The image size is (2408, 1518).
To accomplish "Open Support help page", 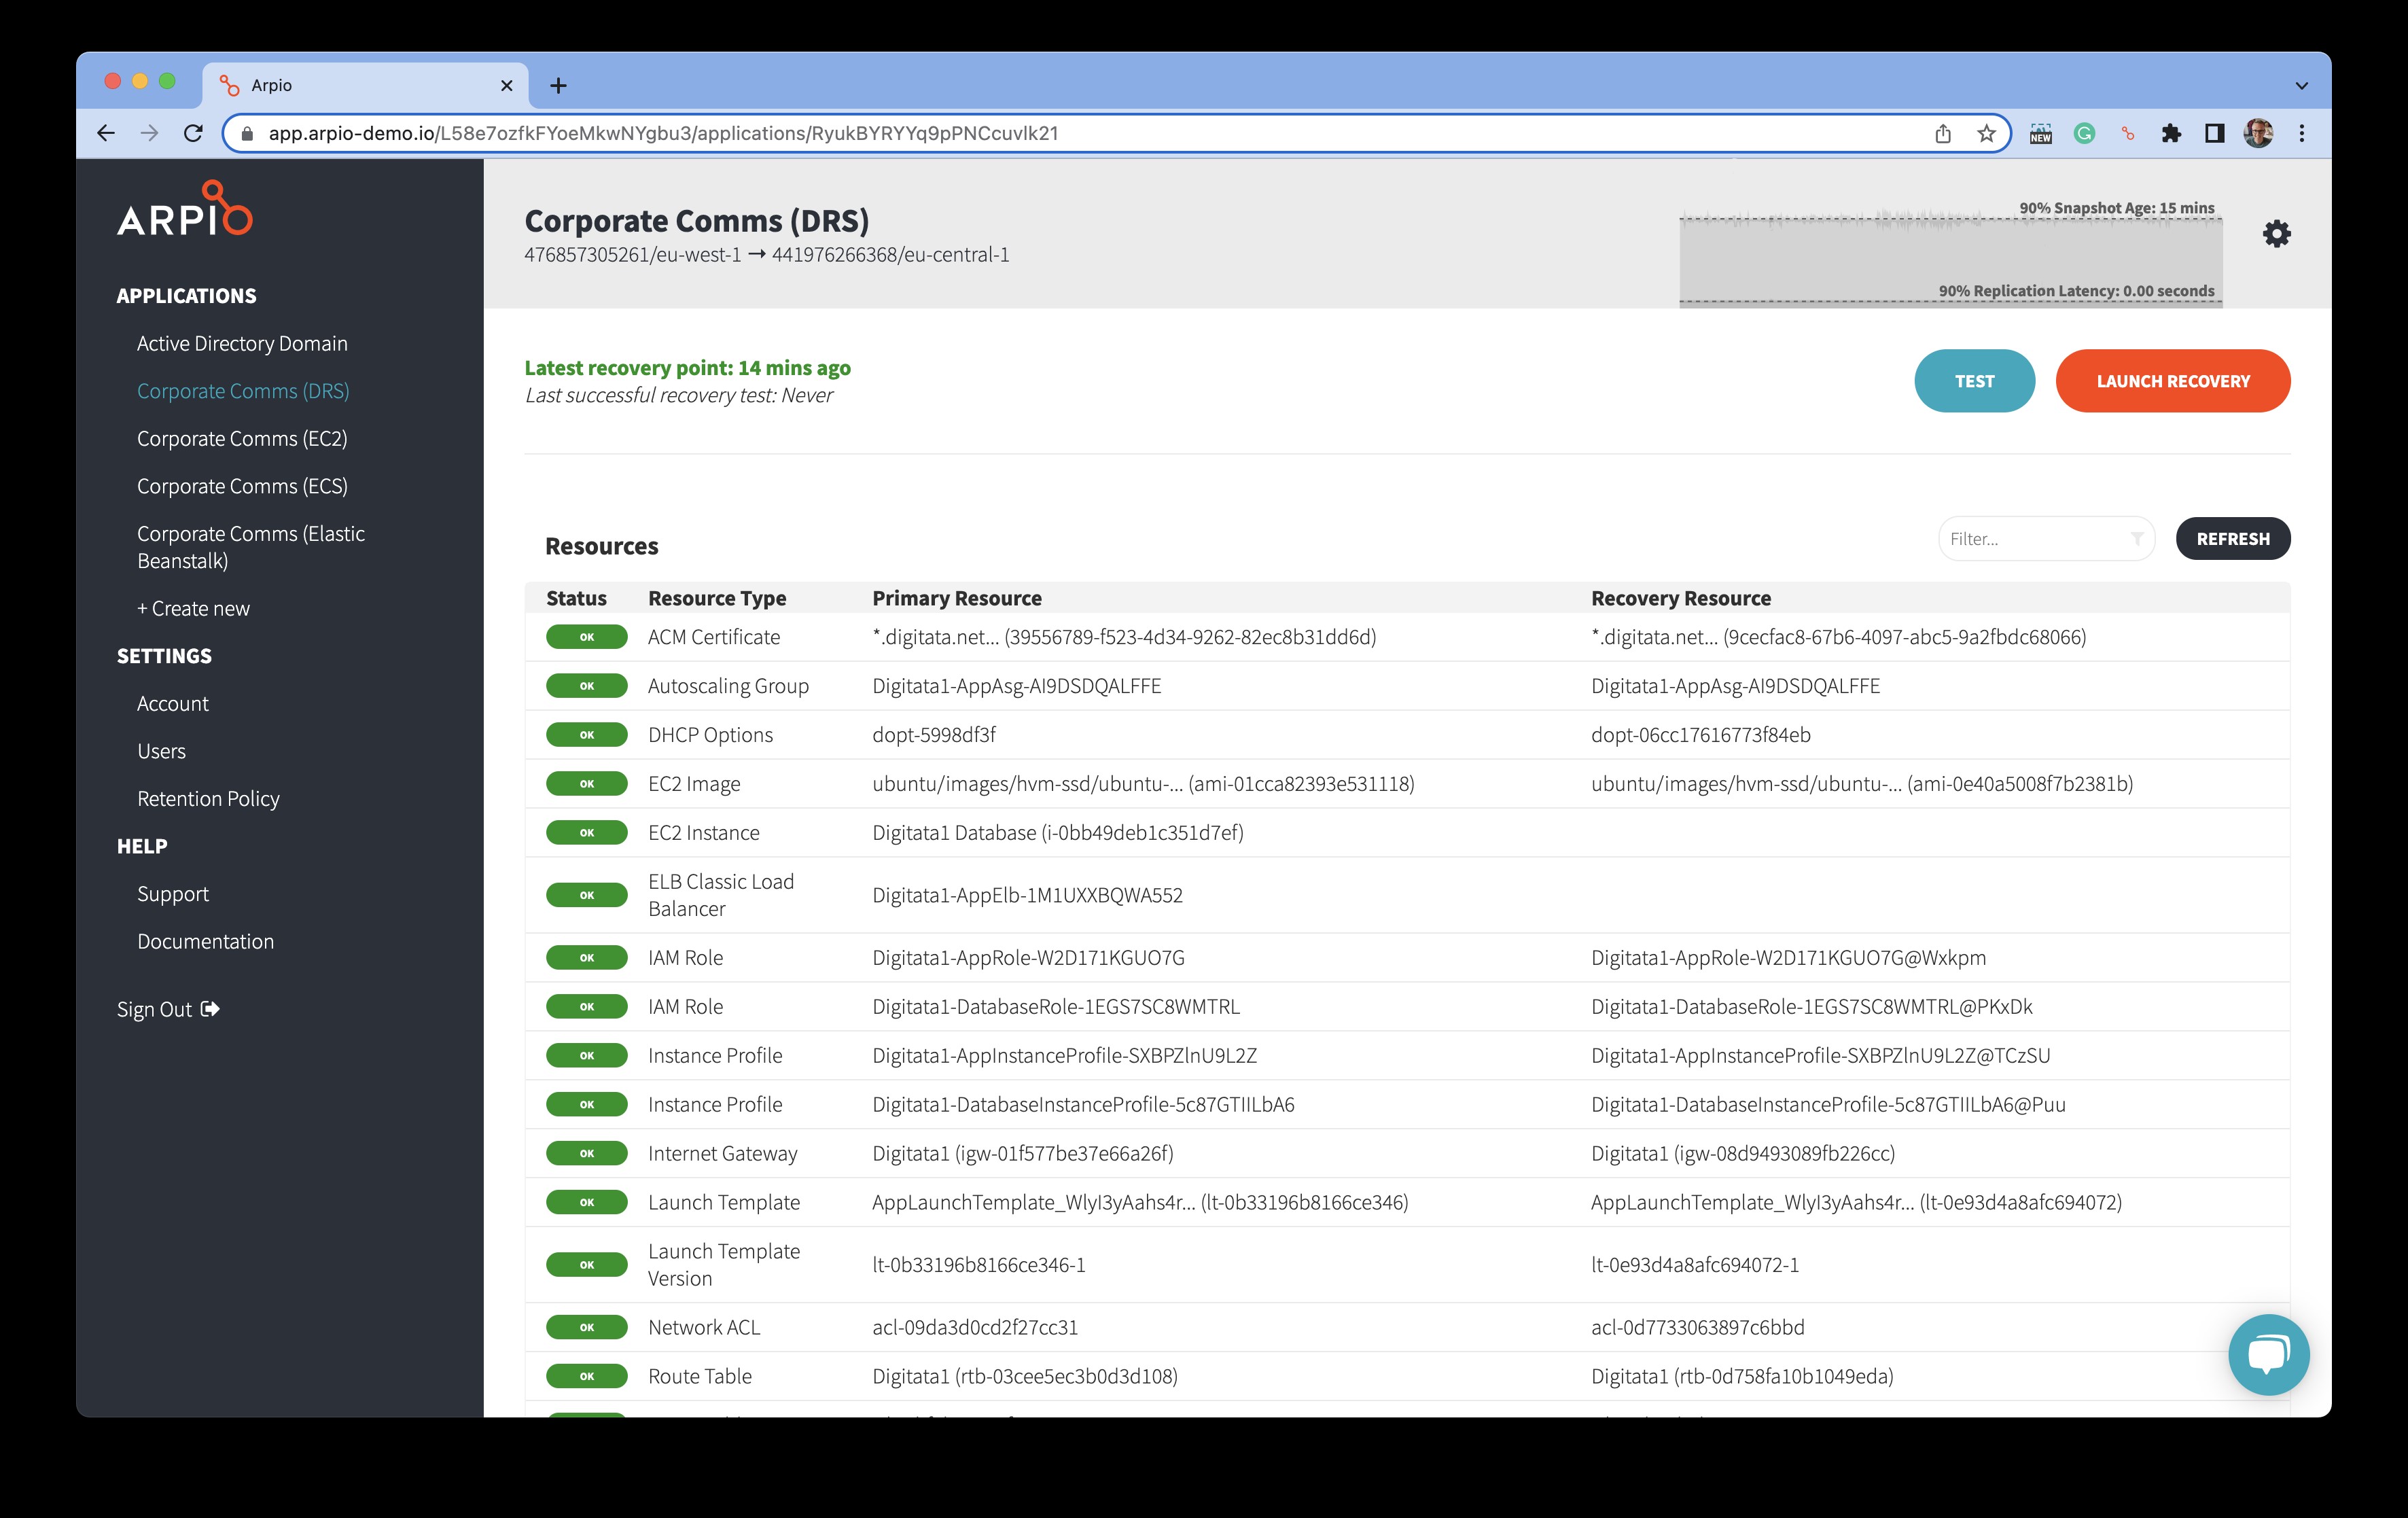I will (173, 893).
